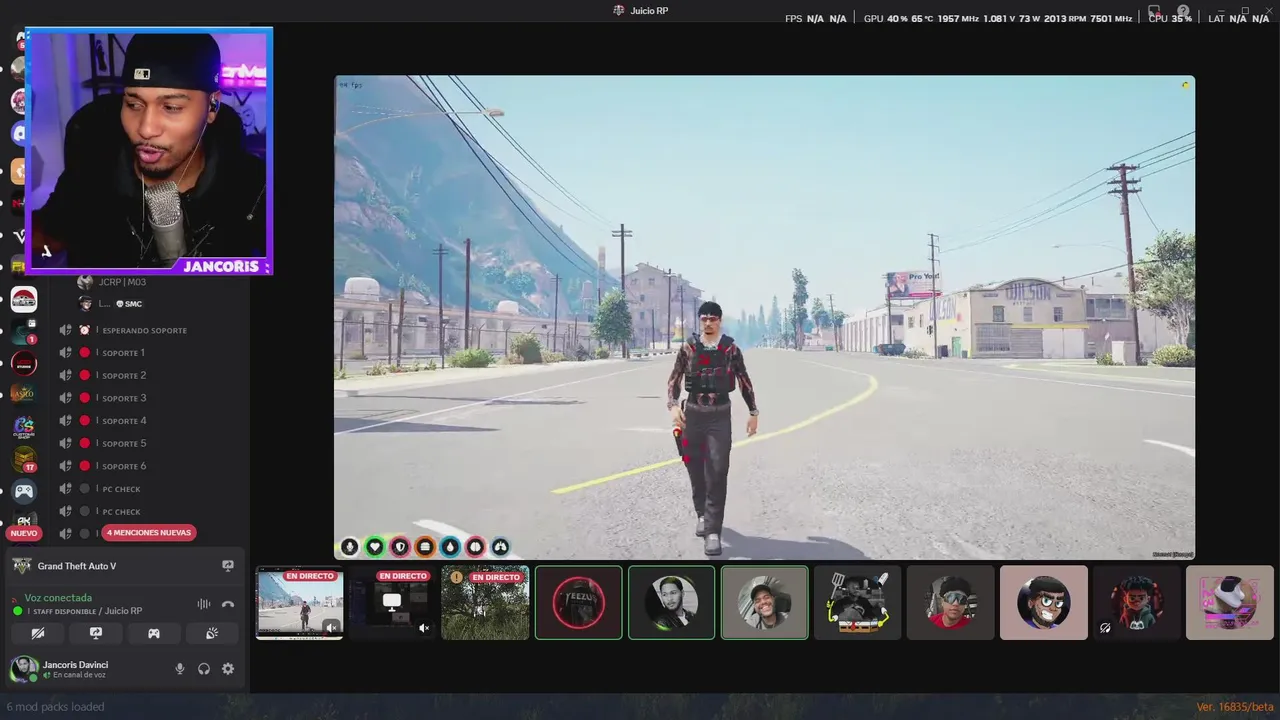Viewport: 1280px width, 720px height.
Task: Open the gamepad server icon
Action: click(24, 491)
